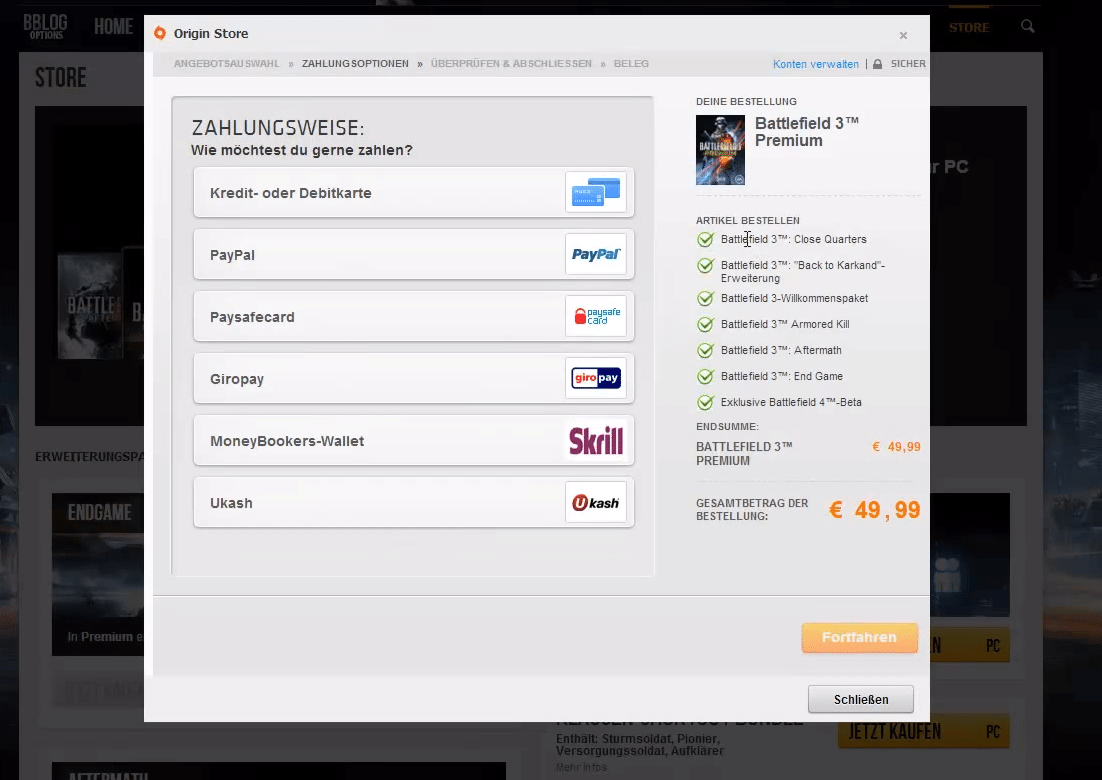Click checkmark beside Battlefield 3 Armored Kill
1102x780 pixels.
tap(705, 325)
